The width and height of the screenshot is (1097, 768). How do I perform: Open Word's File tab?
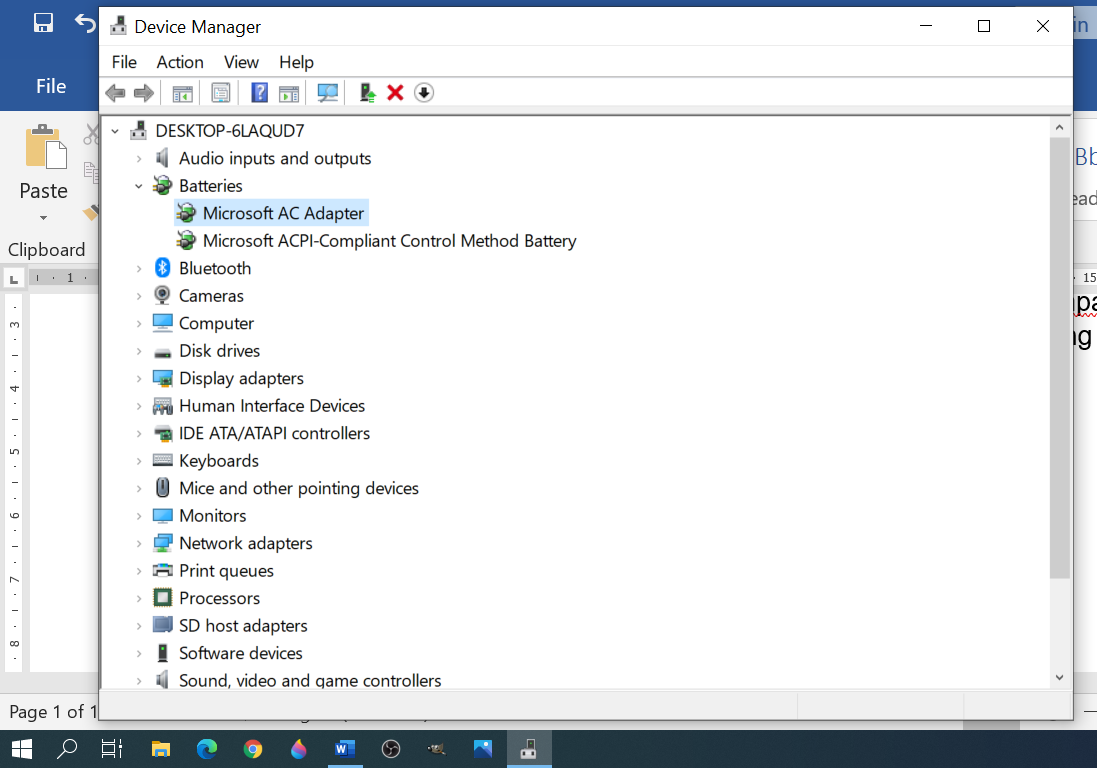(51, 86)
